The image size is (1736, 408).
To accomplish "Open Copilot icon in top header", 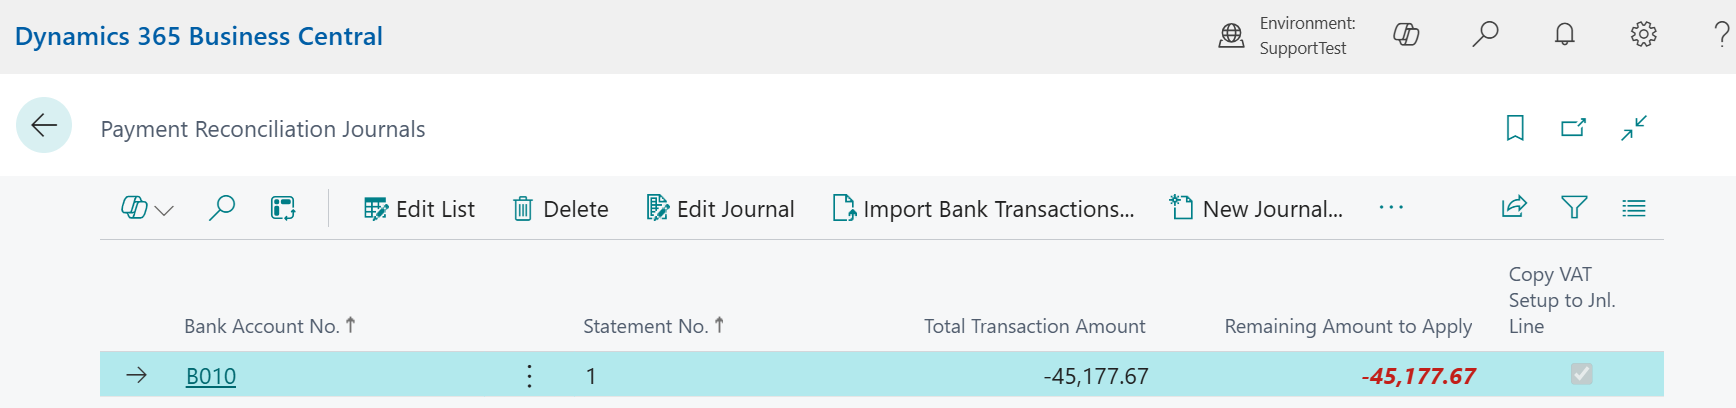I will (1406, 35).
